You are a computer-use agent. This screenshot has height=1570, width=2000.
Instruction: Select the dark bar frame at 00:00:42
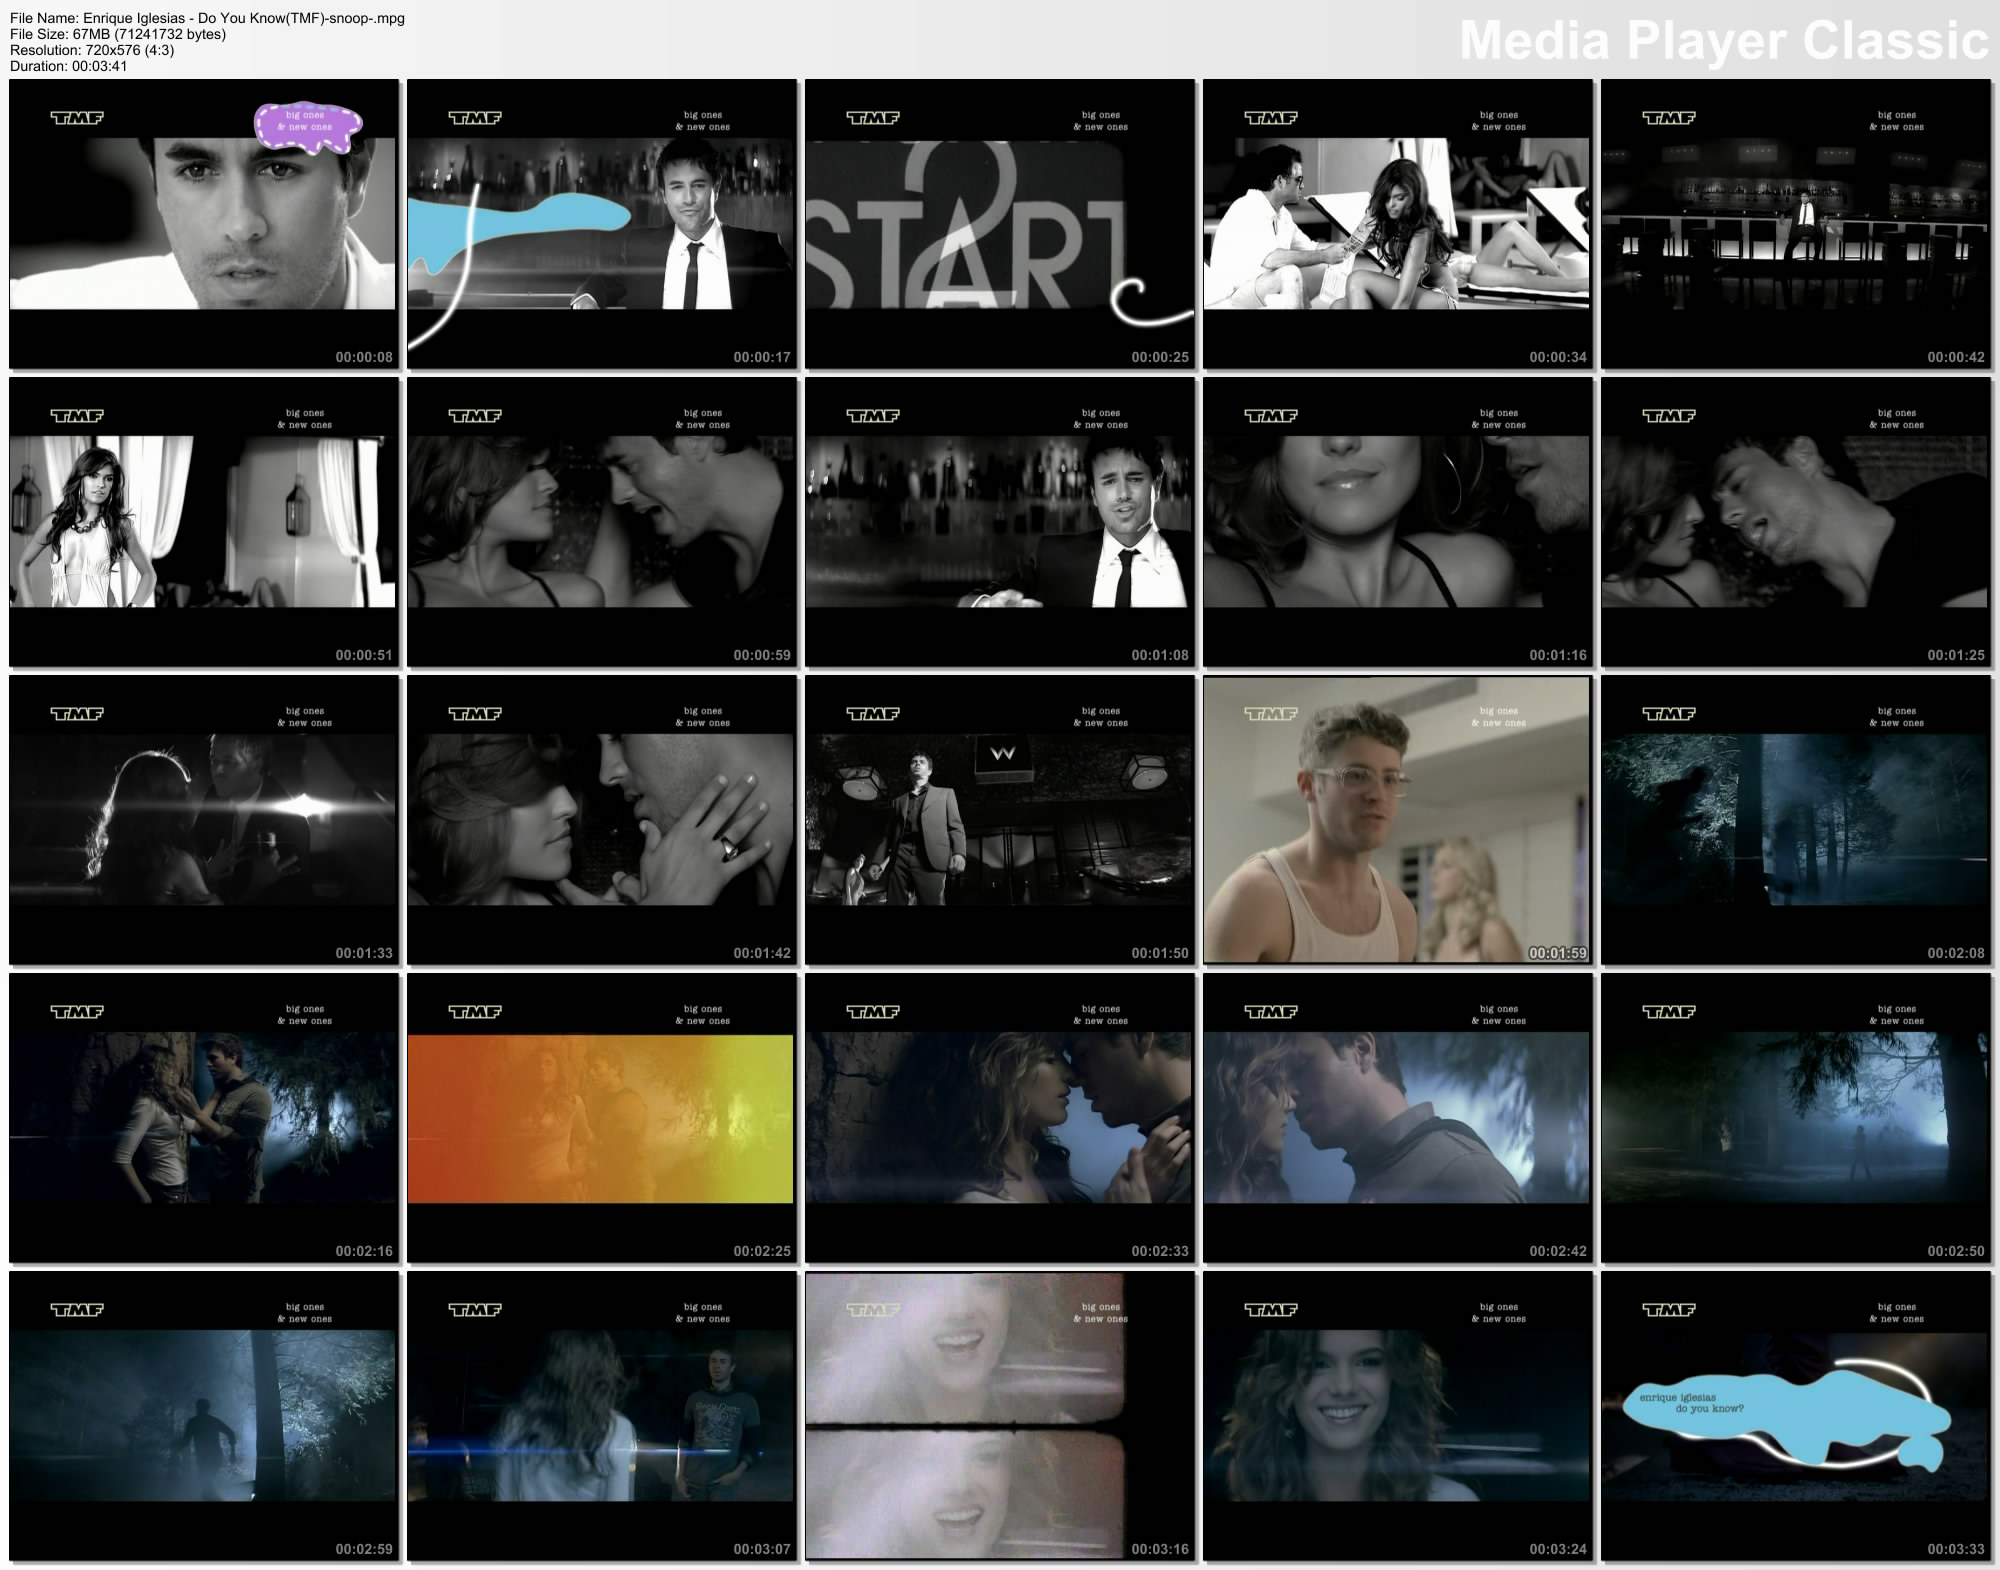pos(1795,224)
